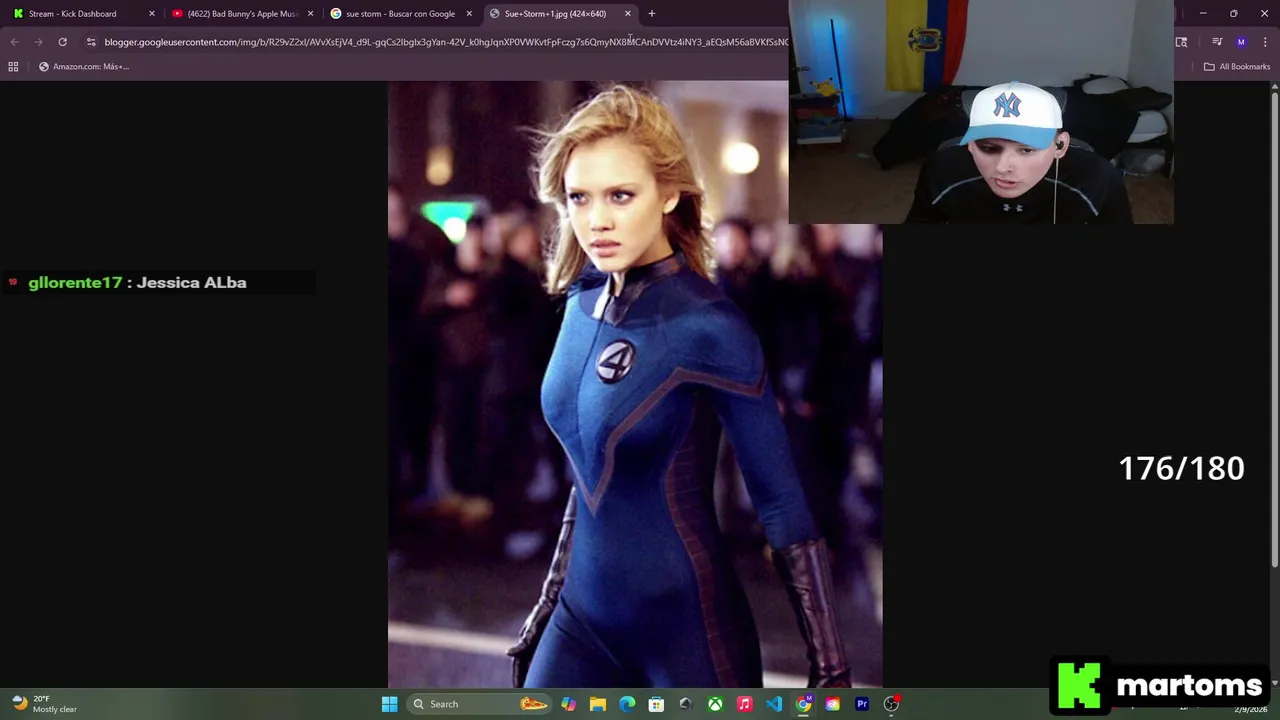Click the Sue Storm image in the page
This screenshot has width=1280, height=720.
click(635, 385)
